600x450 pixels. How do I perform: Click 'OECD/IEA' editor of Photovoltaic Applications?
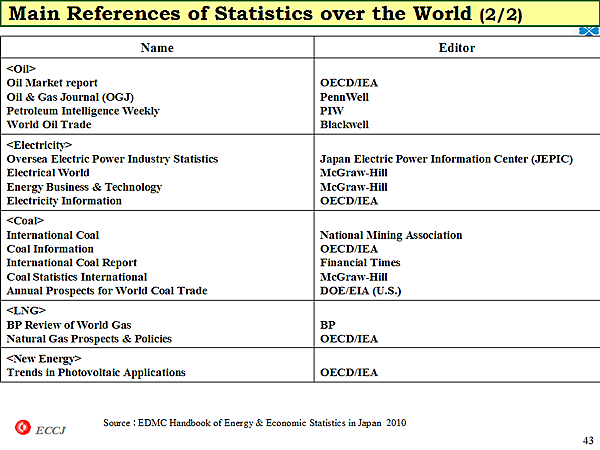click(349, 373)
